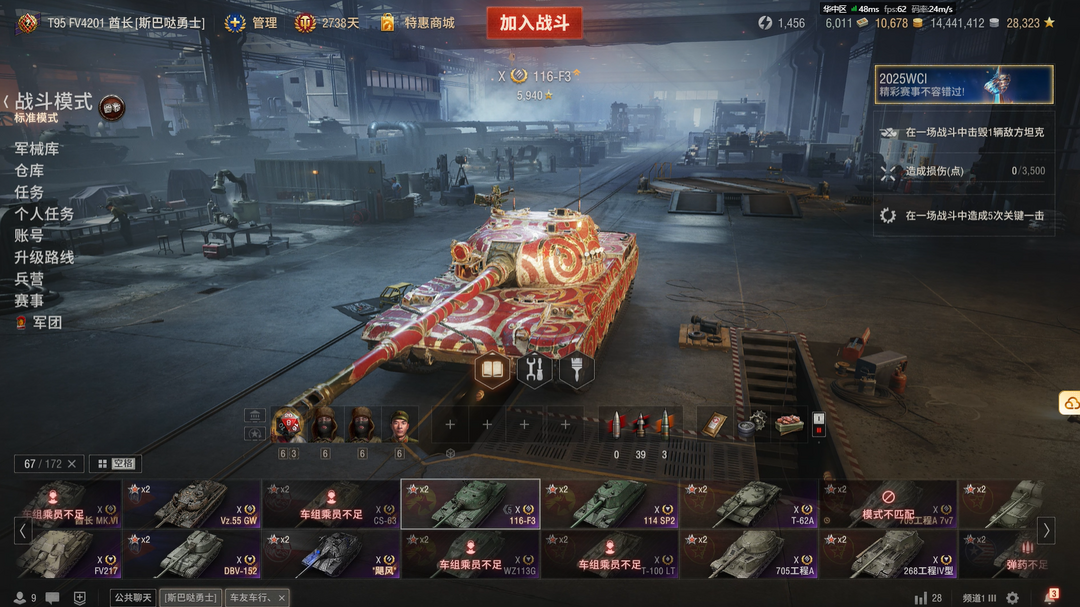Screen dimensions: 1080x607
Task: Open the 2025WCI event banner
Action: (x=964, y=84)
